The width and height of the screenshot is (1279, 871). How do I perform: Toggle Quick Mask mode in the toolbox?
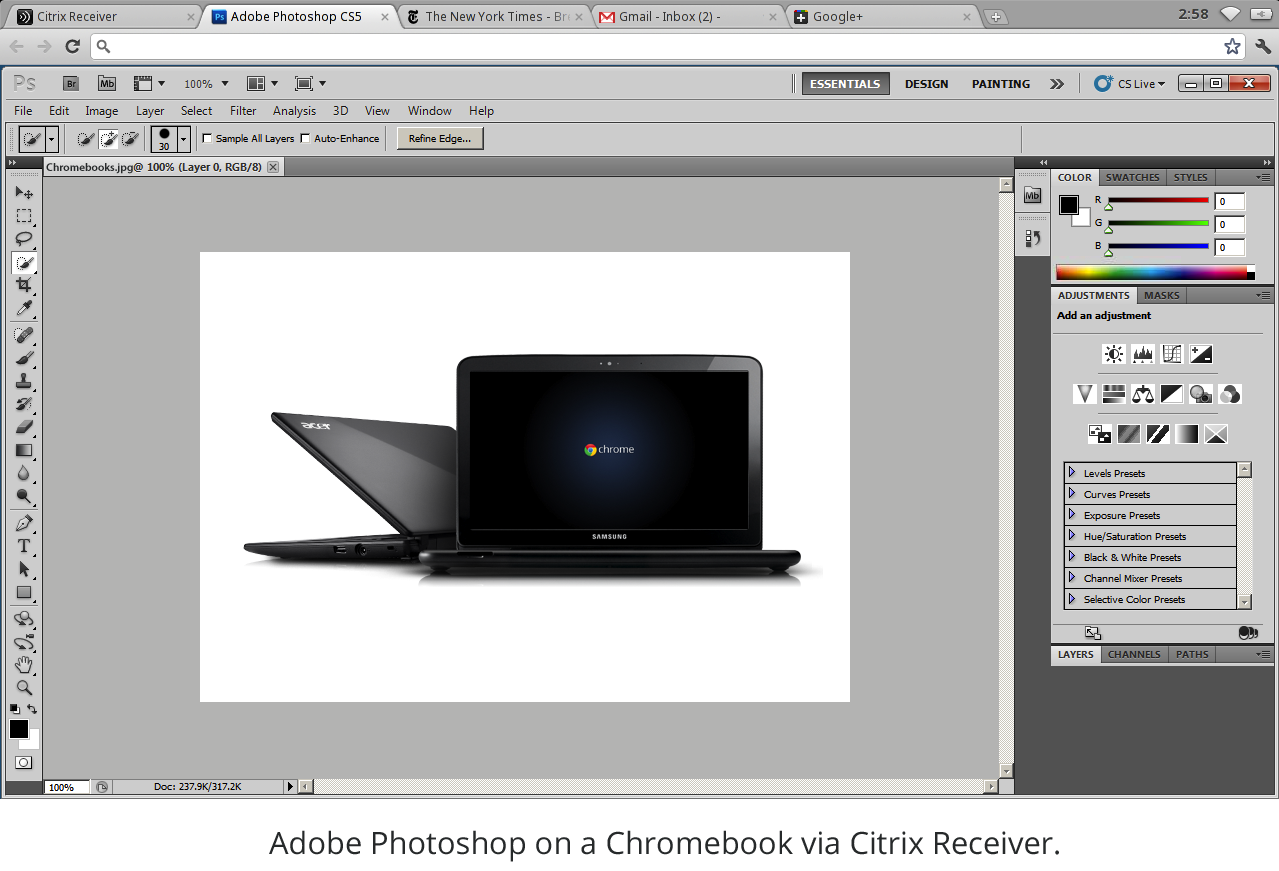point(24,763)
